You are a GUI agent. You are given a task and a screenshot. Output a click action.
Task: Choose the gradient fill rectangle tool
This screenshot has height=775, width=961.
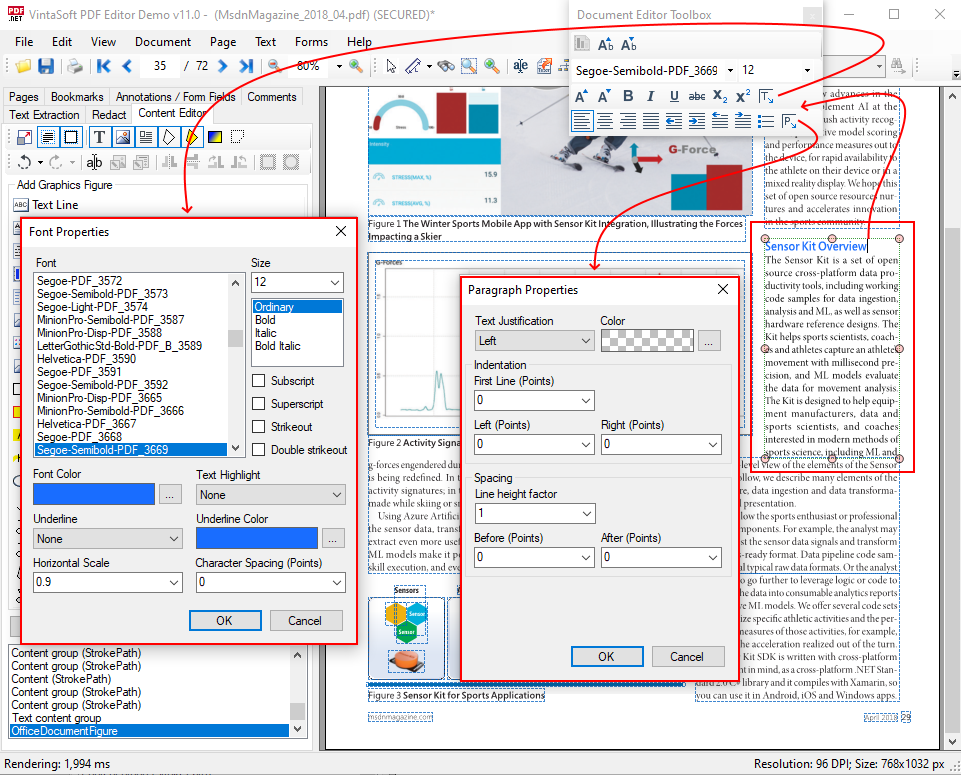[215, 137]
